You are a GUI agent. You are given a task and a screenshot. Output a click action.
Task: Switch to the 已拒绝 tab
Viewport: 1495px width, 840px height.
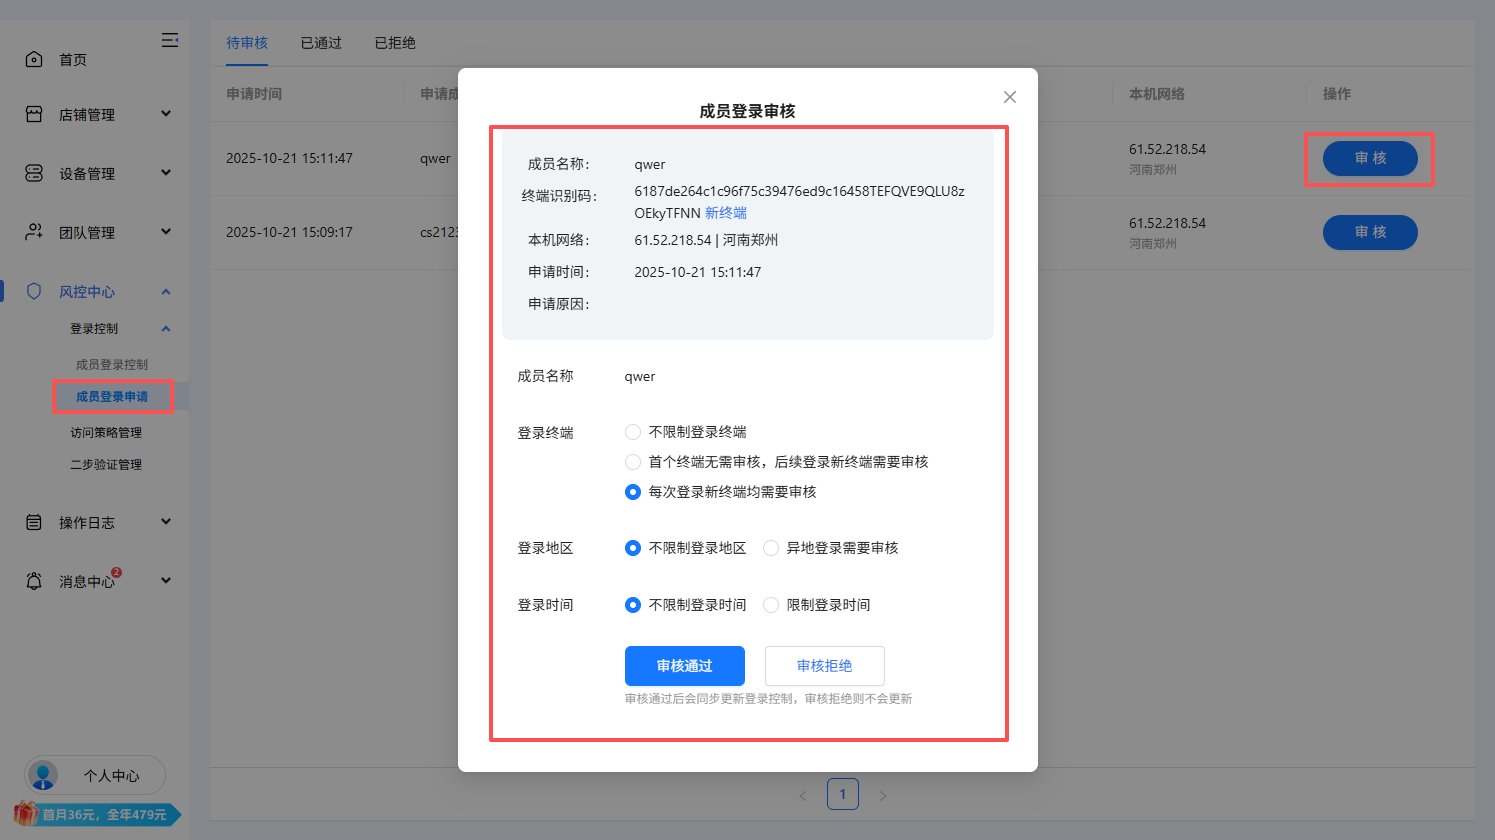click(x=395, y=43)
